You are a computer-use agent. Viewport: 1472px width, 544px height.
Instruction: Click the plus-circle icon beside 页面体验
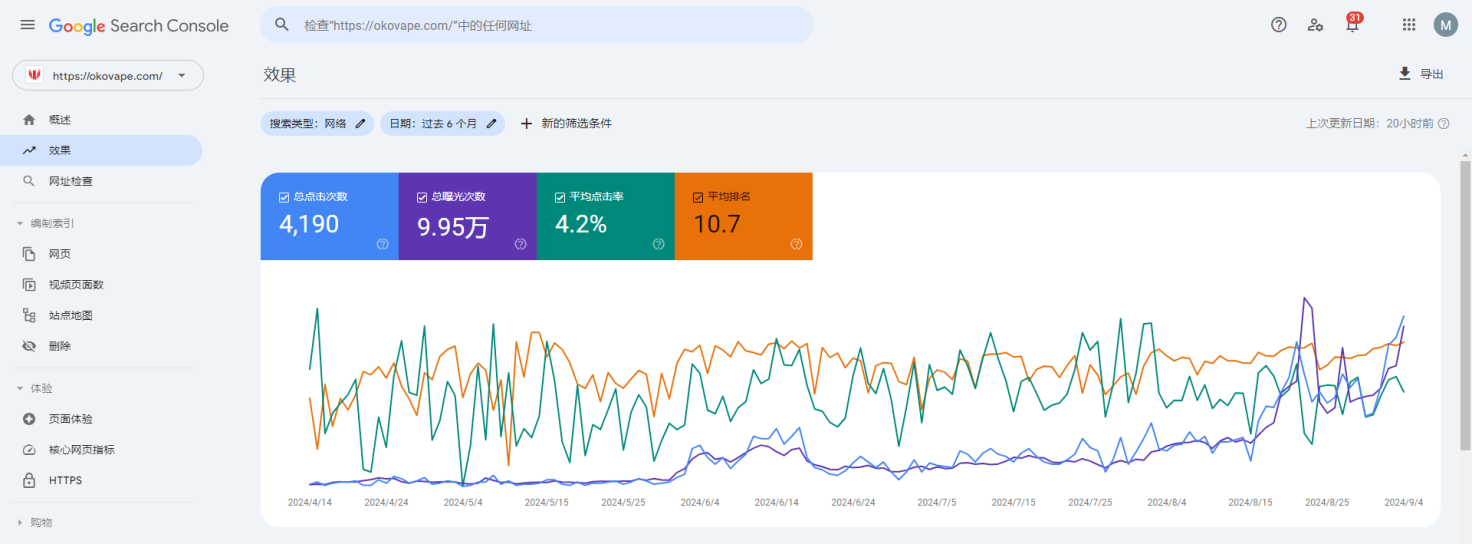click(29, 419)
